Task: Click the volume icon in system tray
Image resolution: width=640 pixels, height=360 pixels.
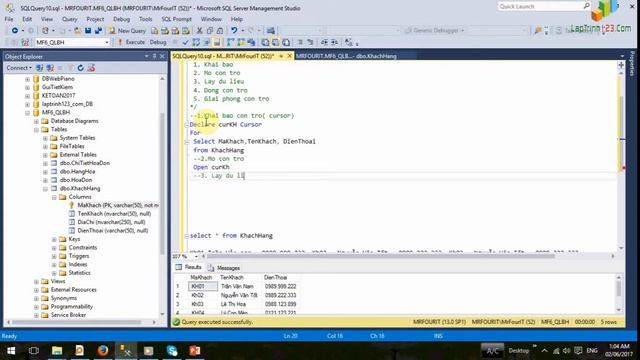Action: pyautogui.click(x=566, y=351)
